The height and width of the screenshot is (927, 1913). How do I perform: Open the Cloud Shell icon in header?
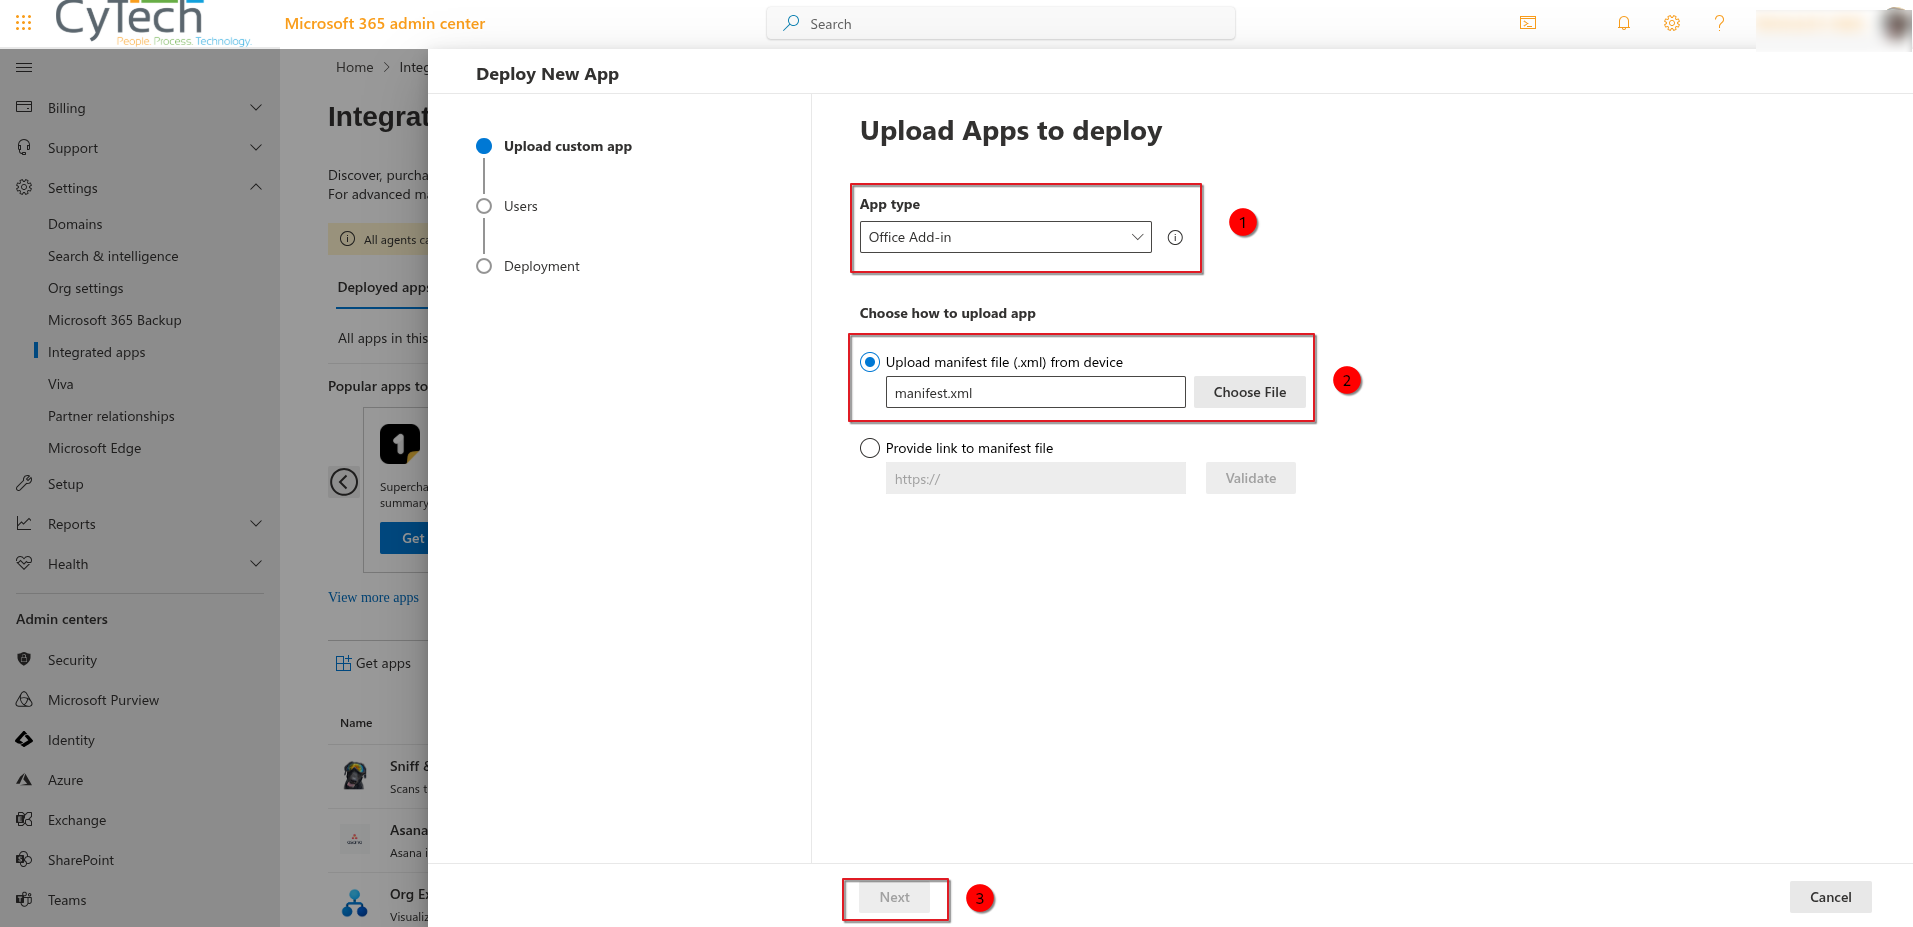(x=1528, y=23)
